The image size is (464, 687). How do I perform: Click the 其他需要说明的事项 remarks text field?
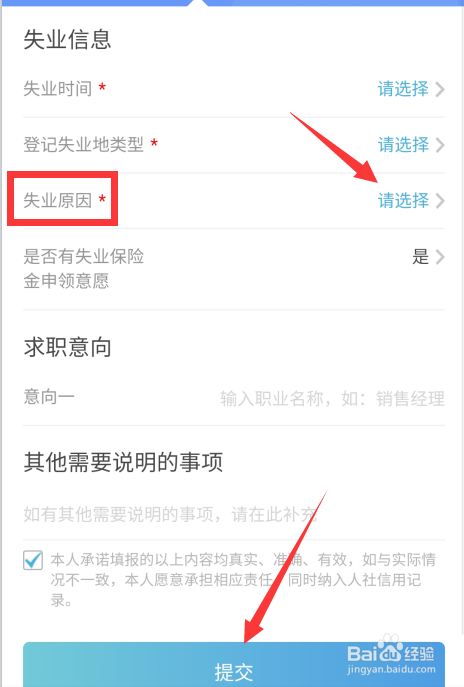click(234, 514)
